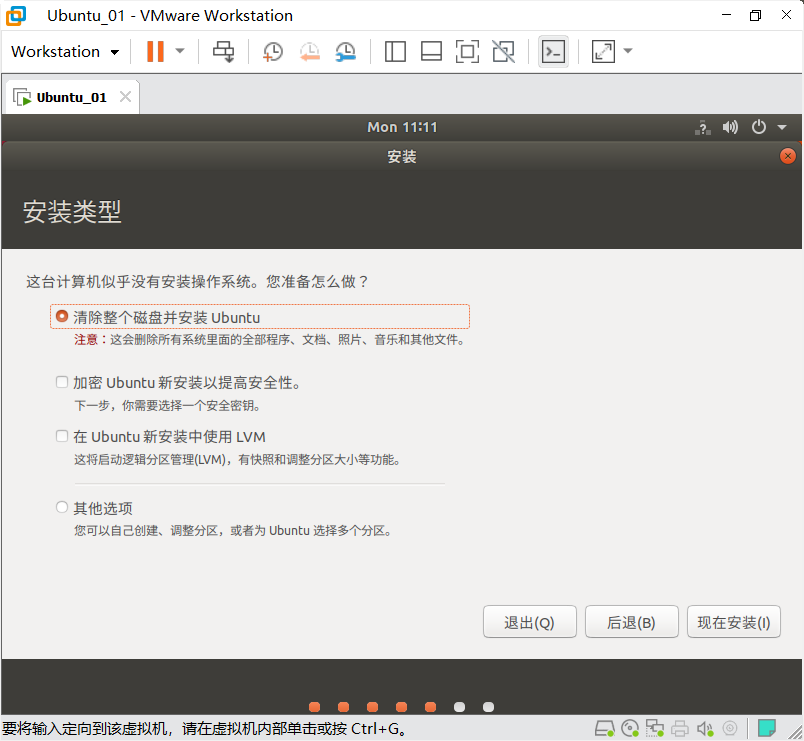Click the sound card status icon
The height and width of the screenshot is (741, 804).
coord(705,728)
